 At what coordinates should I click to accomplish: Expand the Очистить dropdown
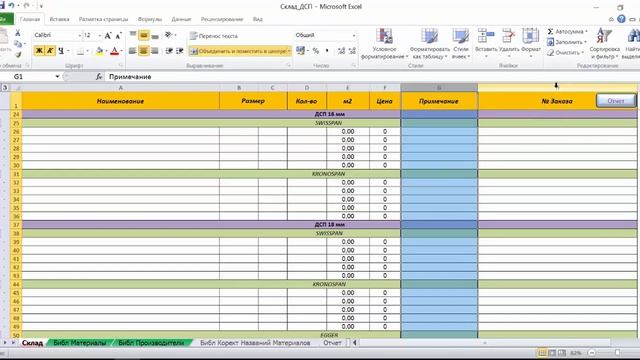point(582,53)
